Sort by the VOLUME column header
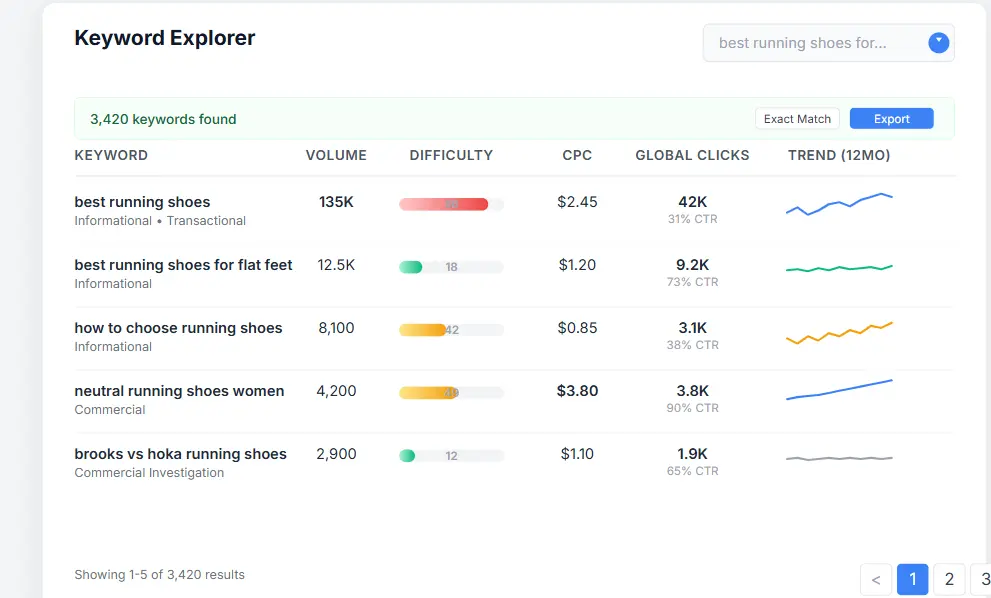 pos(336,156)
